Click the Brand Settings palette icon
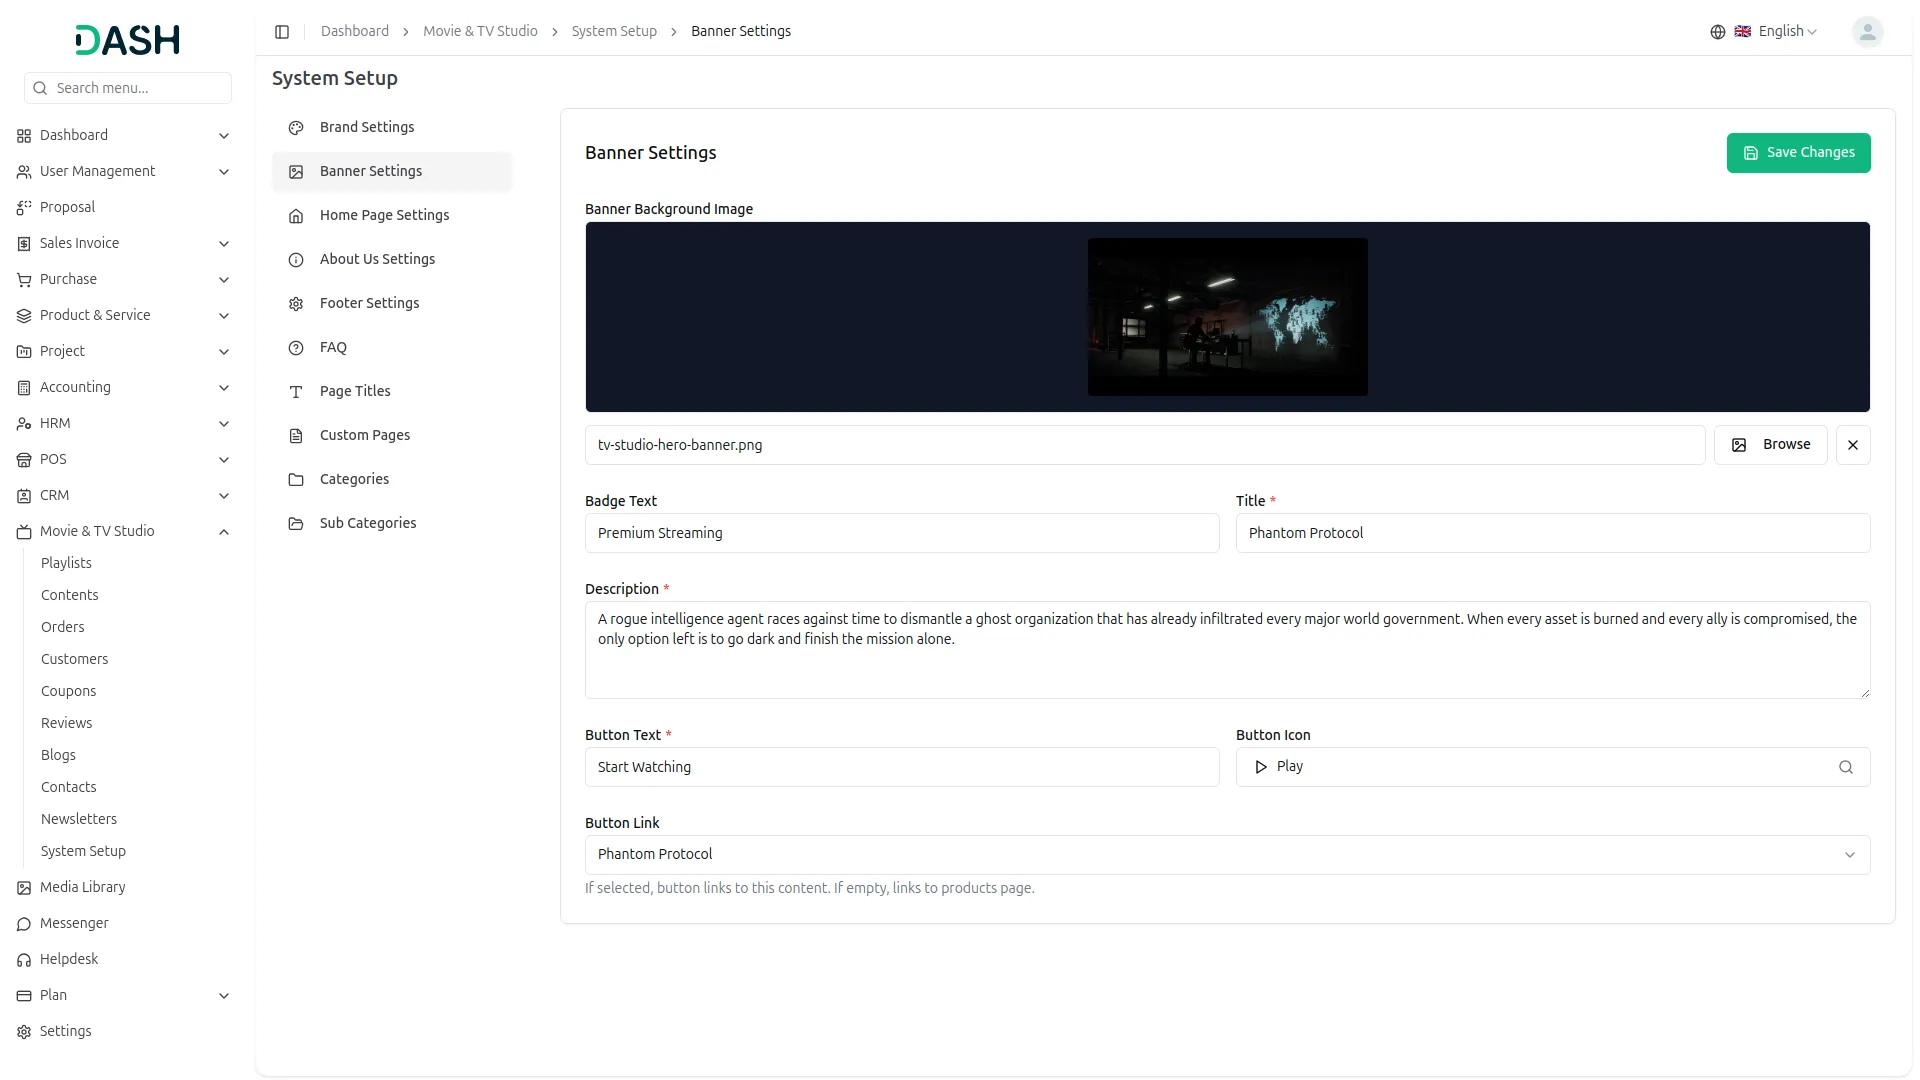 (296, 128)
